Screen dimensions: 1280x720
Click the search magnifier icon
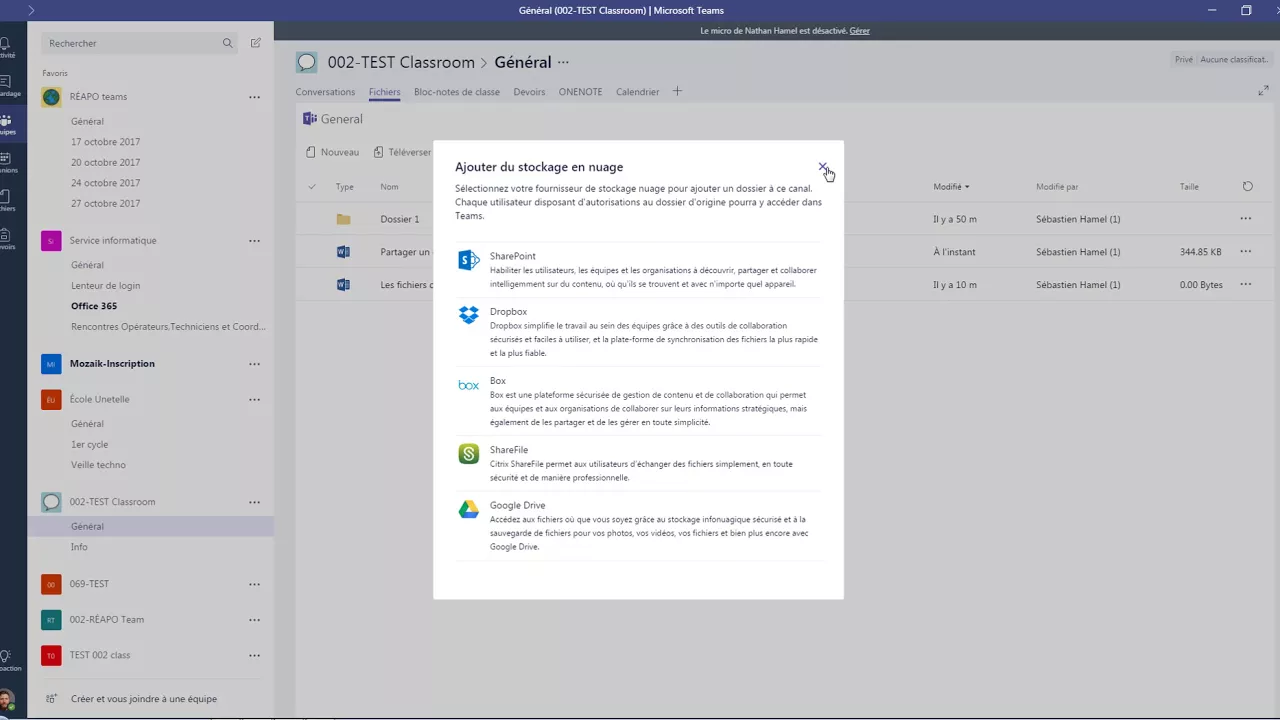227,43
